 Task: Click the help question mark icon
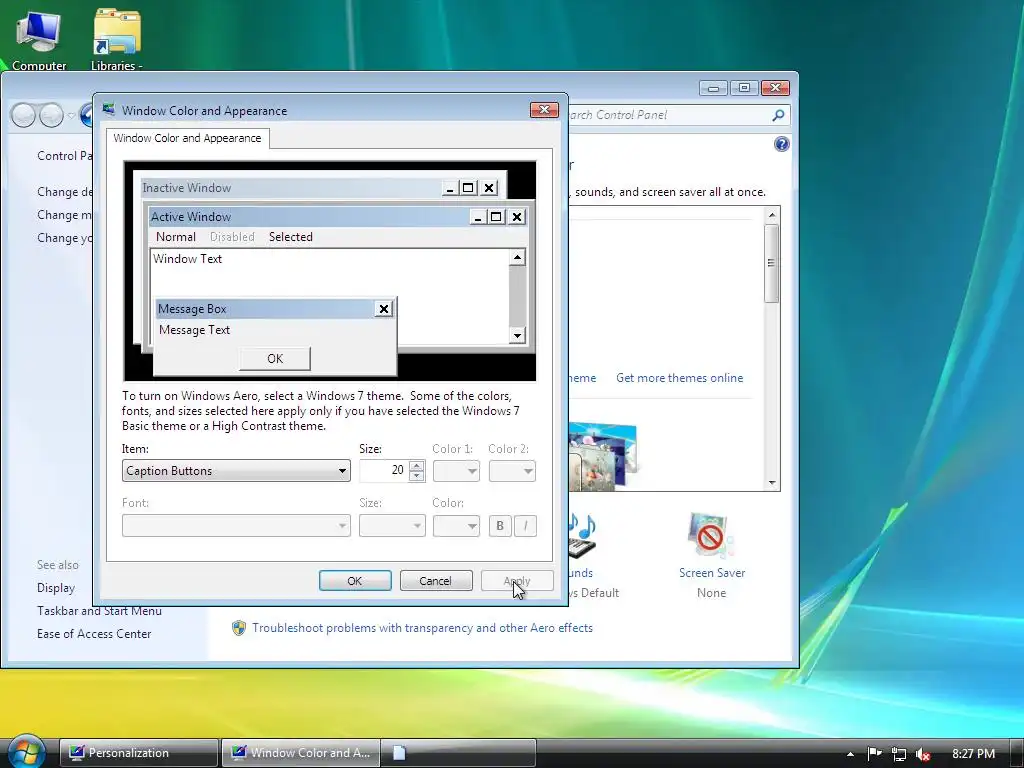(x=781, y=144)
